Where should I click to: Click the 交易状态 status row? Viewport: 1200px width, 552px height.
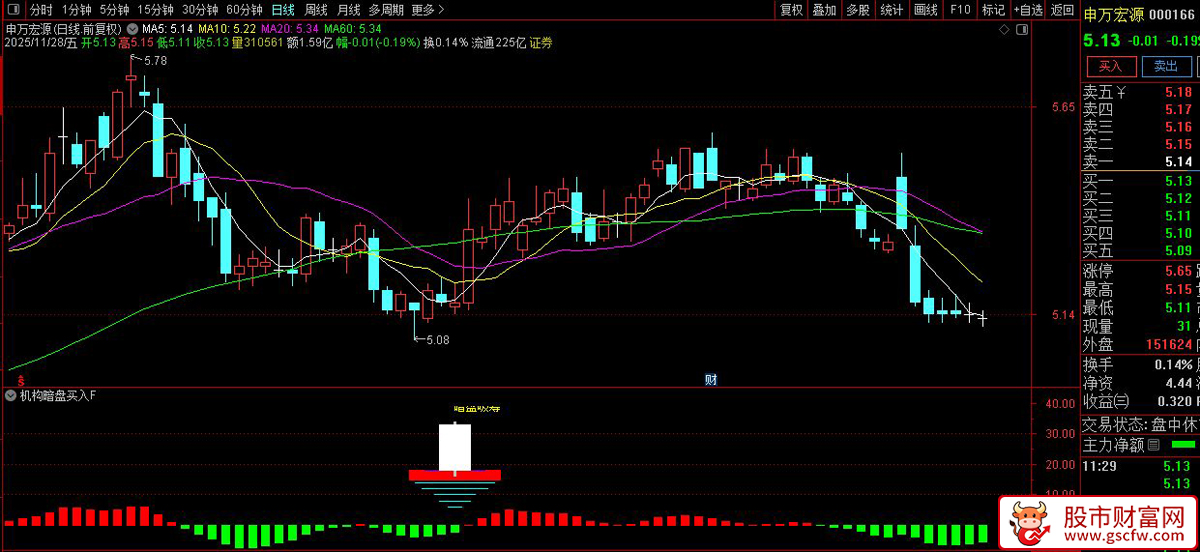click(x=1141, y=424)
